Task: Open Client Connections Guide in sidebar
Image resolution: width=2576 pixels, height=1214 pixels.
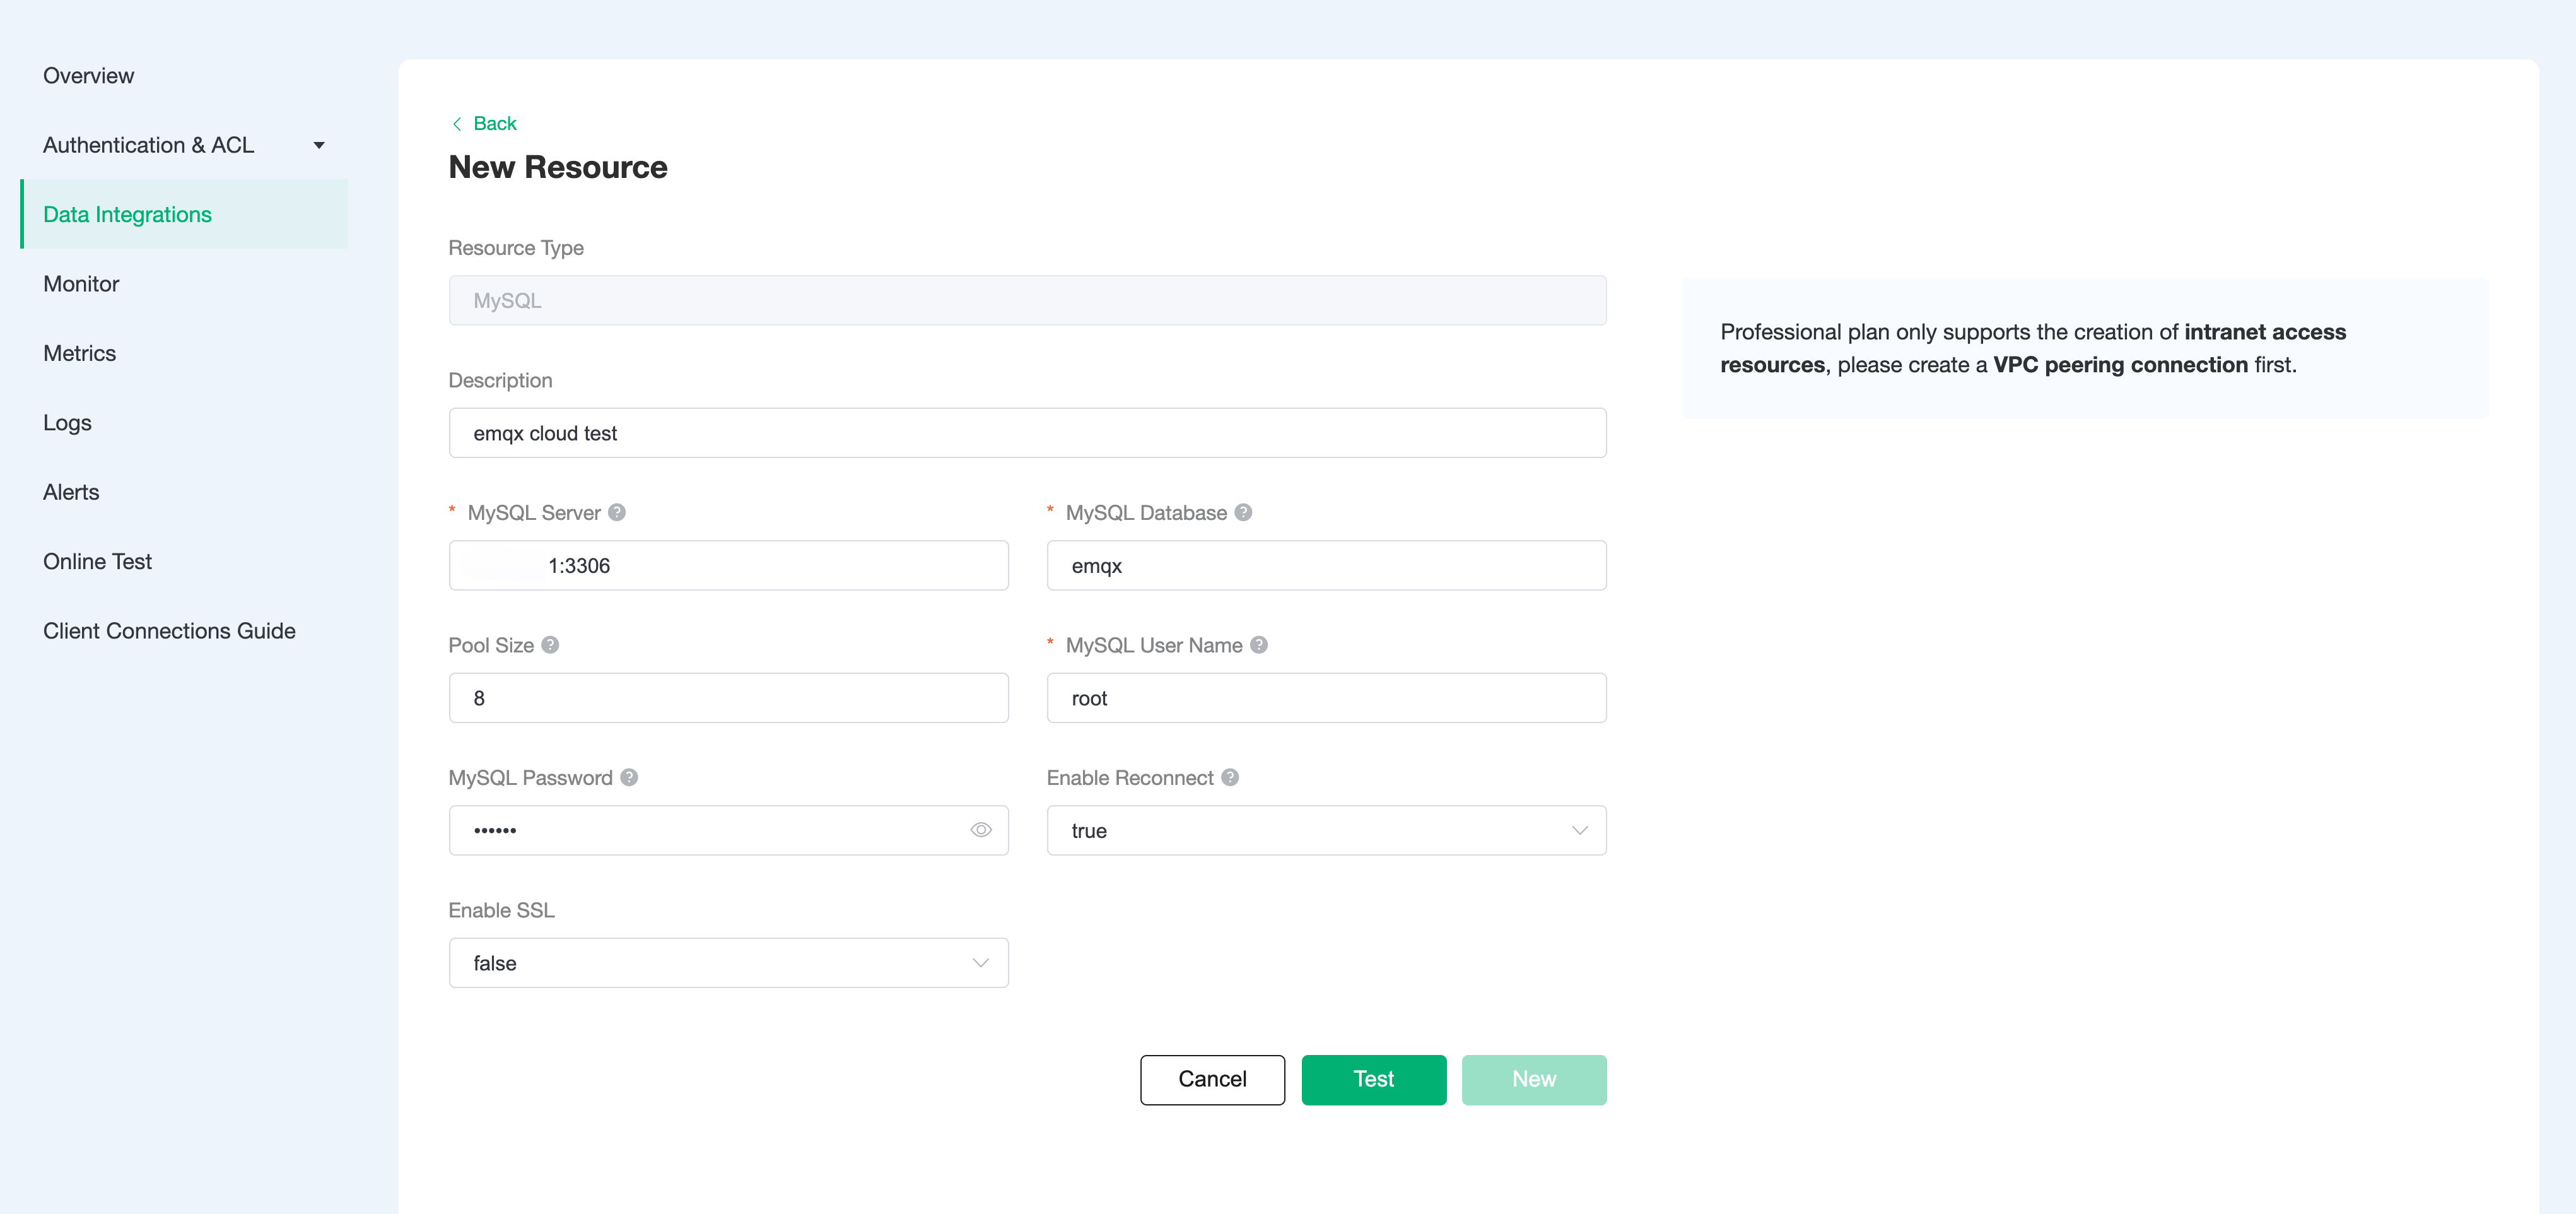Action: click(169, 631)
